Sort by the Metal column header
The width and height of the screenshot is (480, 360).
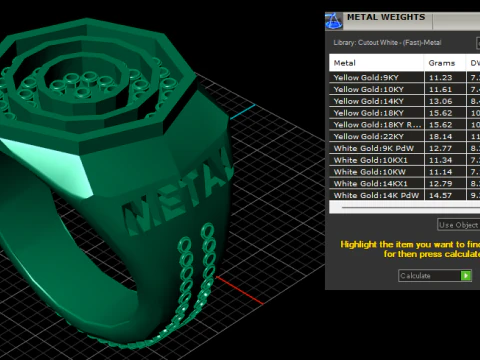click(x=376, y=63)
